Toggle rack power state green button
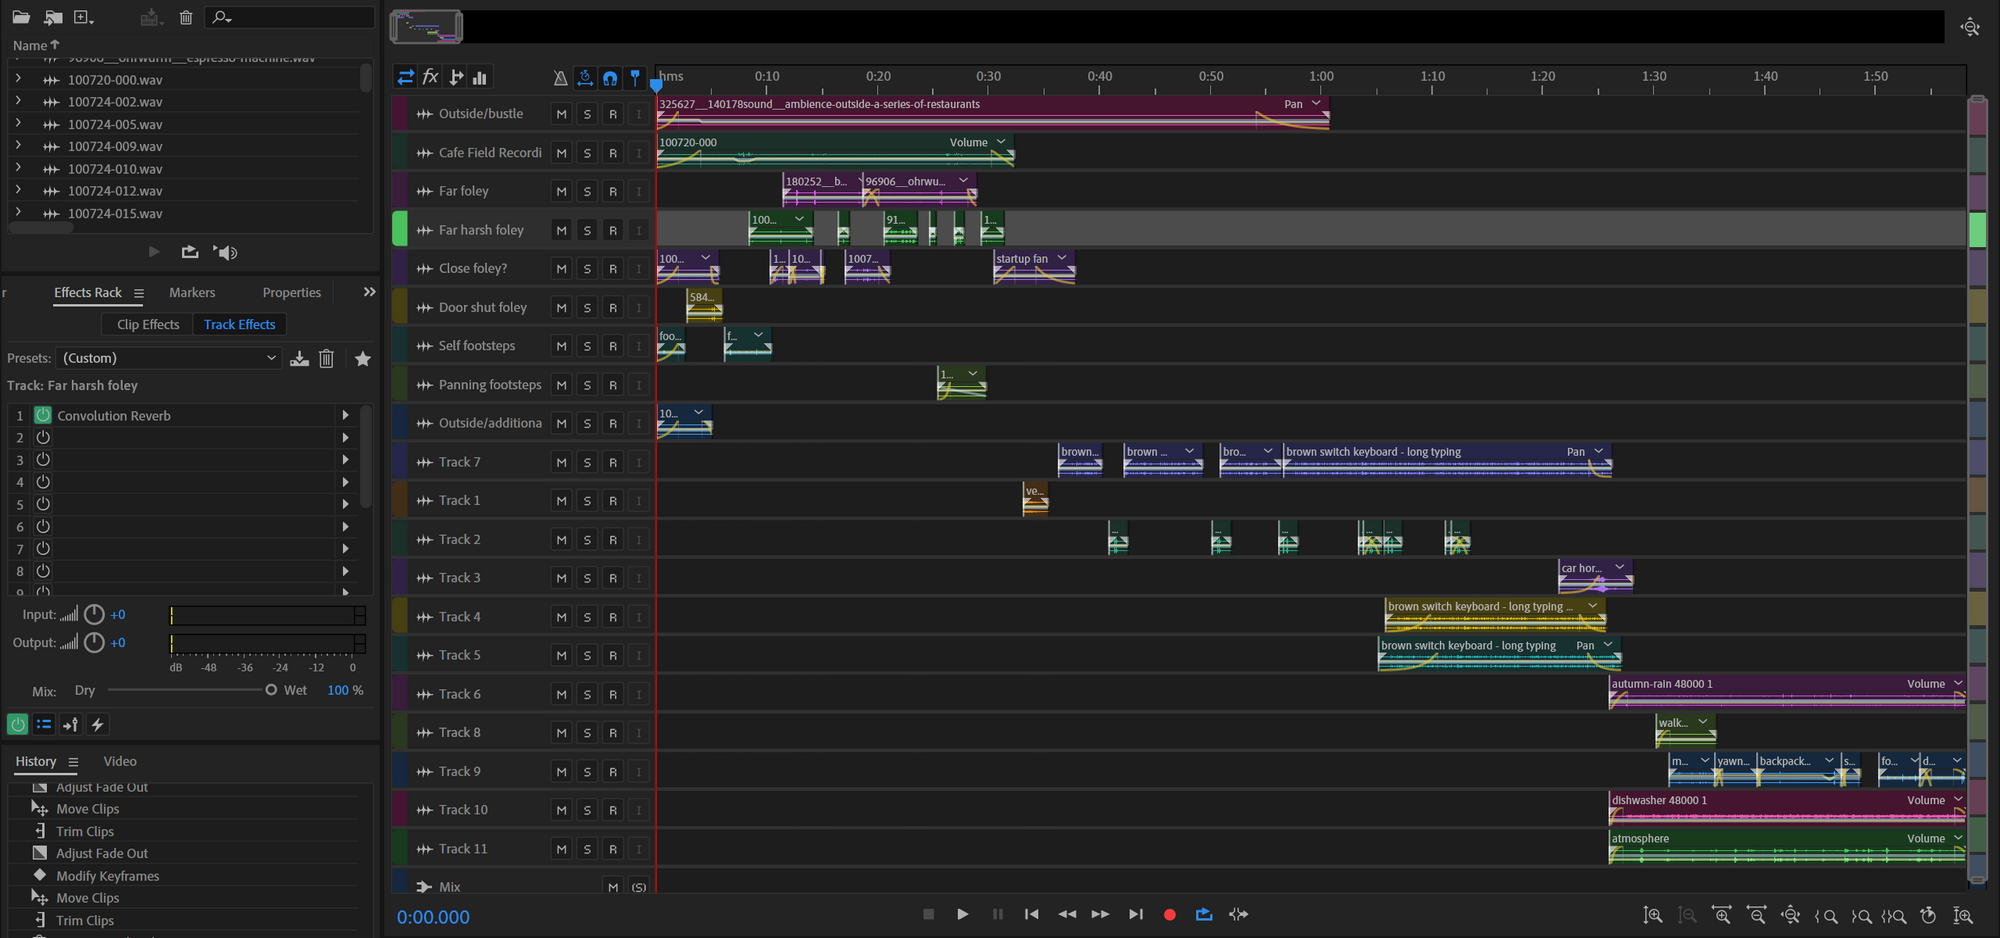 18,724
